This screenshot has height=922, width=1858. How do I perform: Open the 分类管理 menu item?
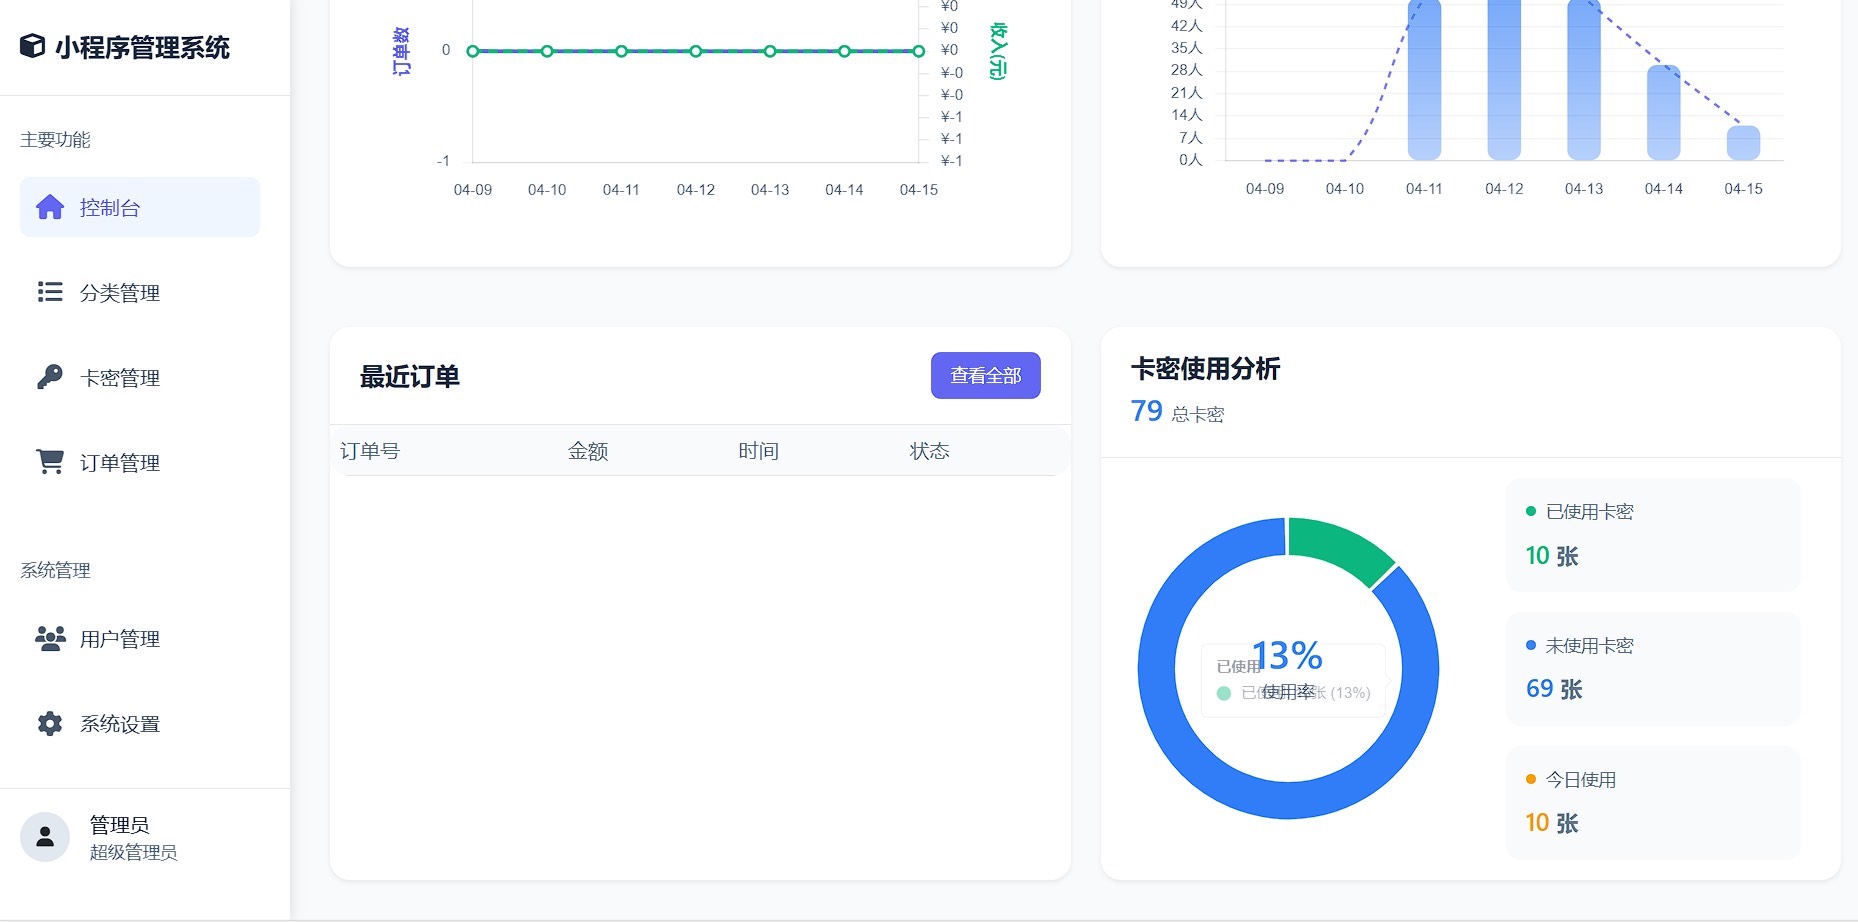[x=120, y=293]
